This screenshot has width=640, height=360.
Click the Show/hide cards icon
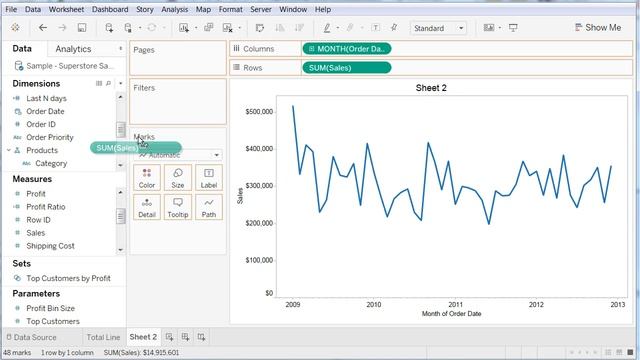(x=489, y=28)
